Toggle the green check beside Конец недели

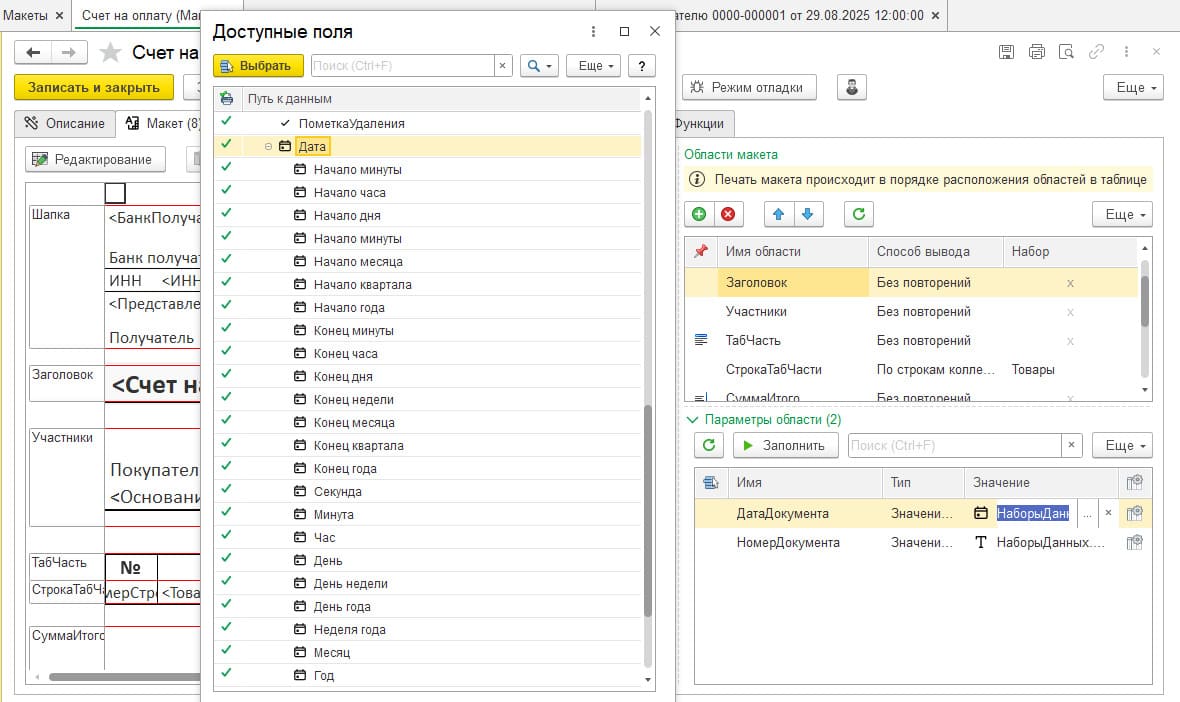[x=226, y=399]
